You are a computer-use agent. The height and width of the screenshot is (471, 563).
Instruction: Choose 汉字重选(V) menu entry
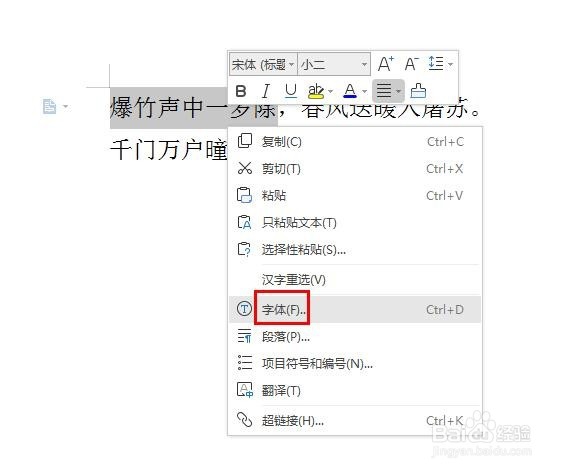355,280
